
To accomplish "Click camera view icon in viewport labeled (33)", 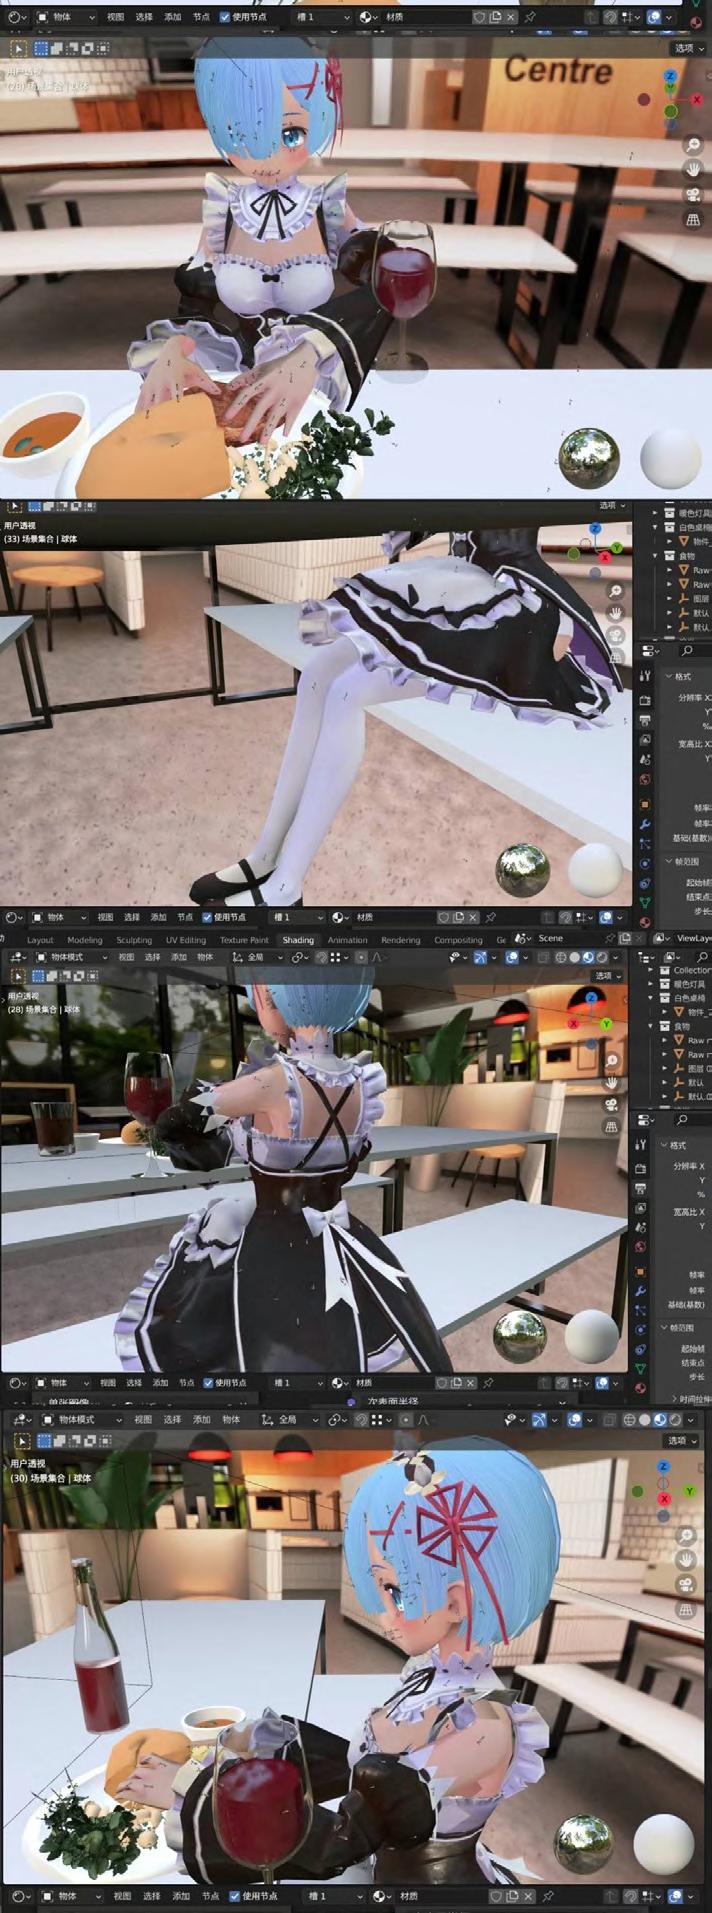I will pyautogui.click(x=616, y=636).
